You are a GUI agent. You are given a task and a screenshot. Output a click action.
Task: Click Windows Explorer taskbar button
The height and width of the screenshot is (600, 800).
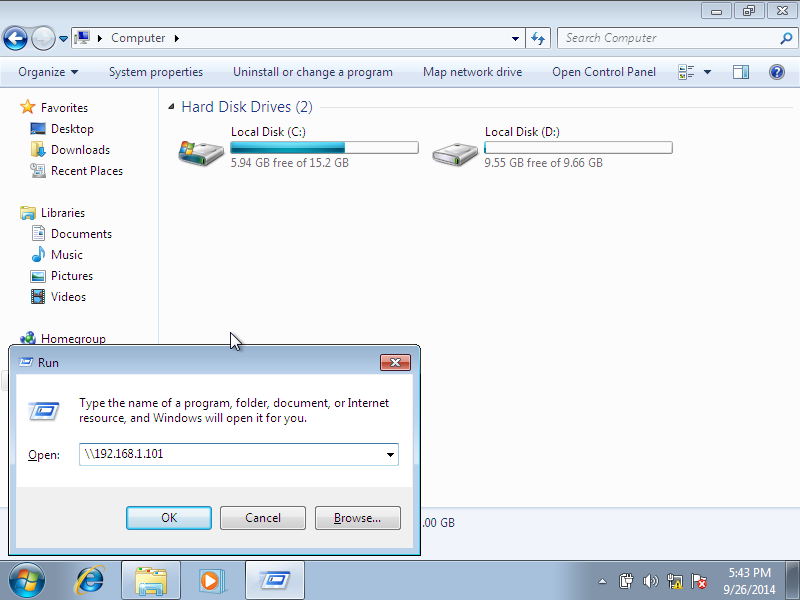click(x=151, y=580)
